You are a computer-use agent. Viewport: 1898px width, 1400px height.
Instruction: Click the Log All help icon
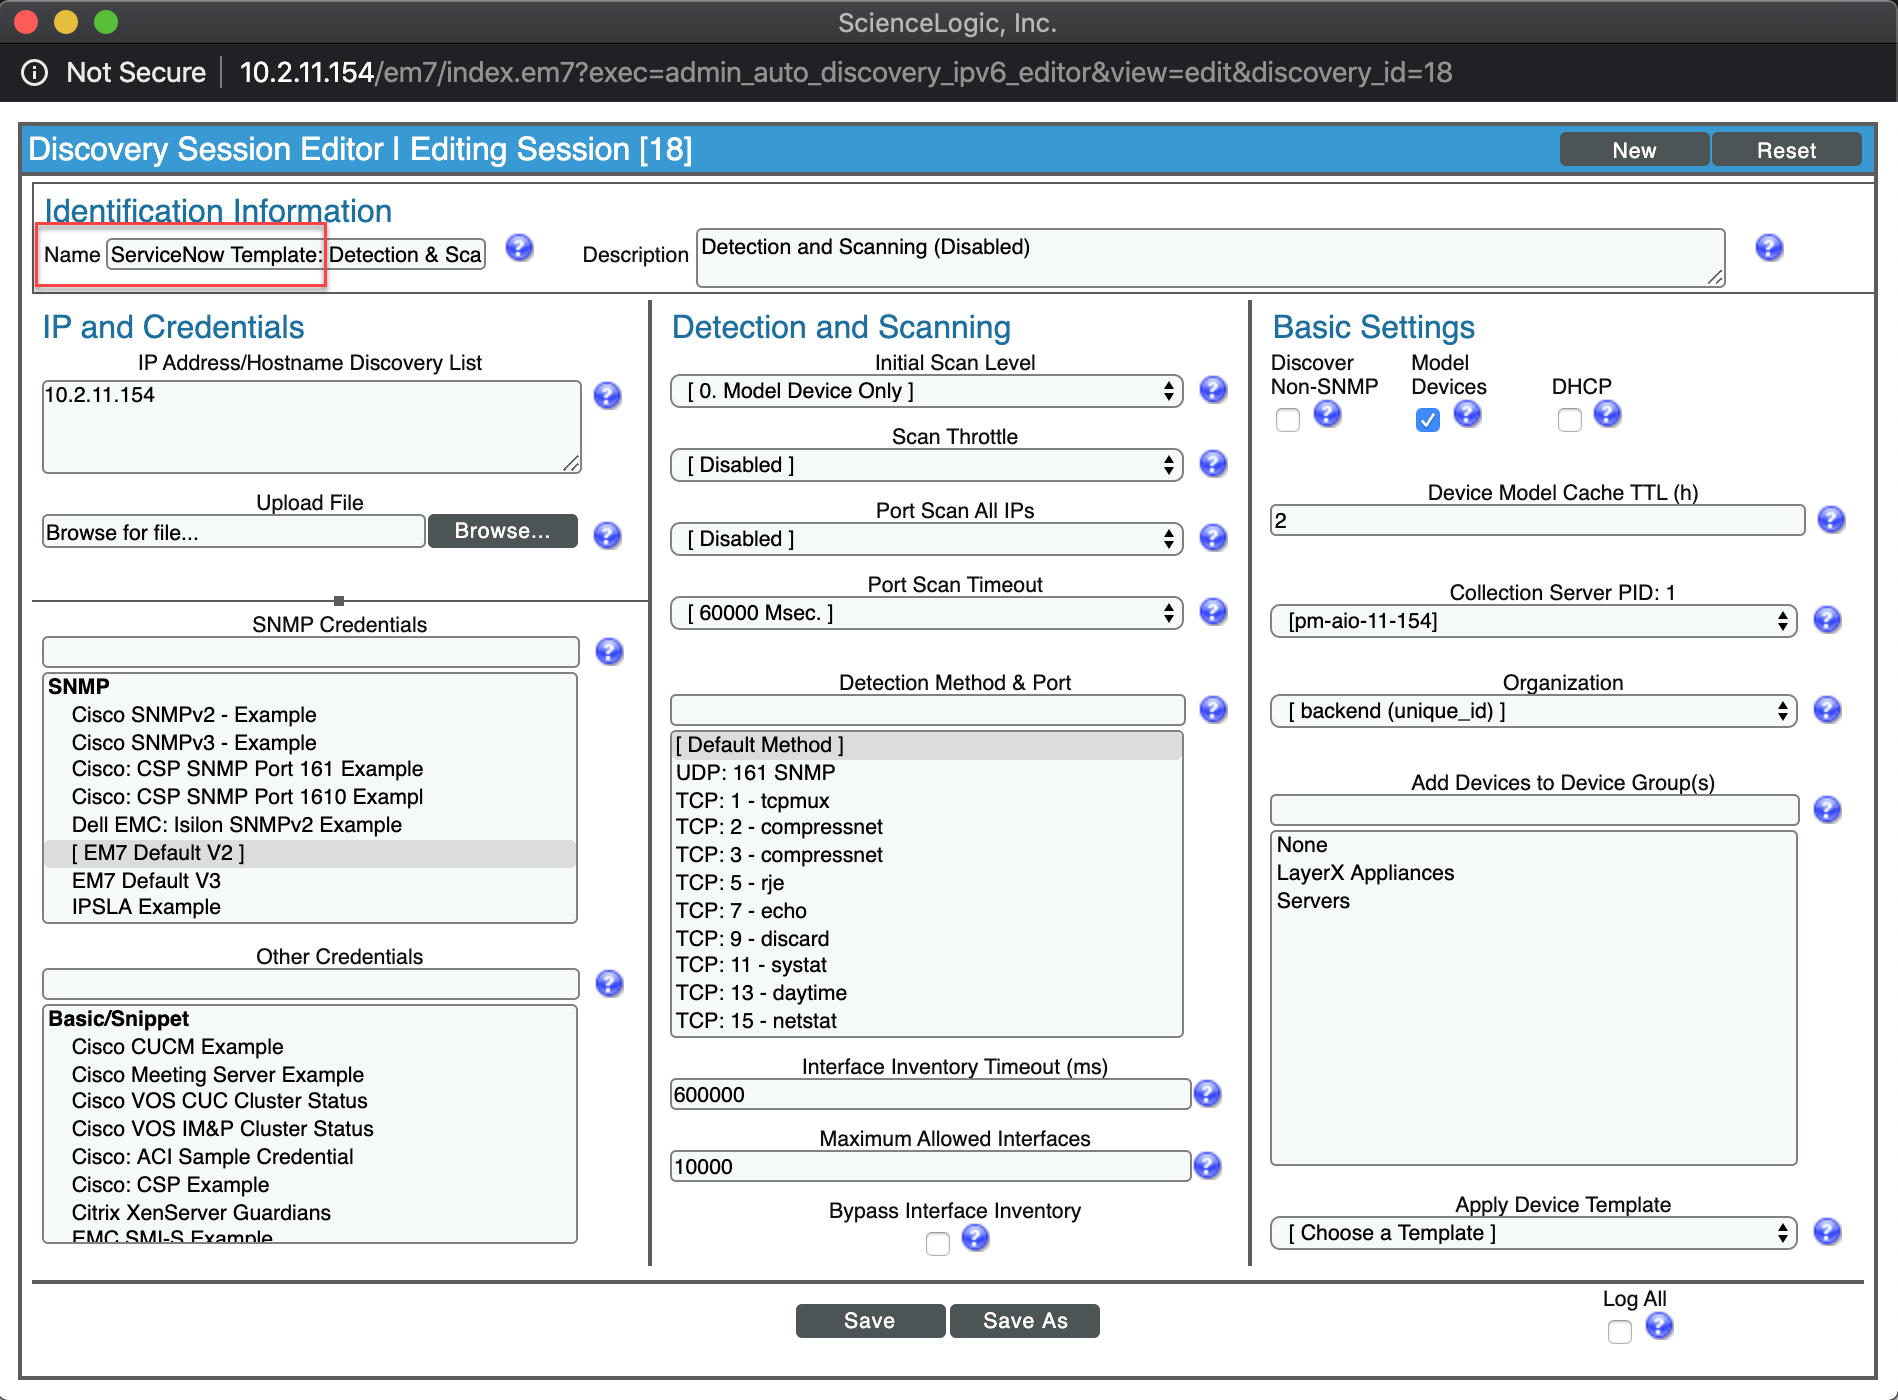pos(1660,1327)
